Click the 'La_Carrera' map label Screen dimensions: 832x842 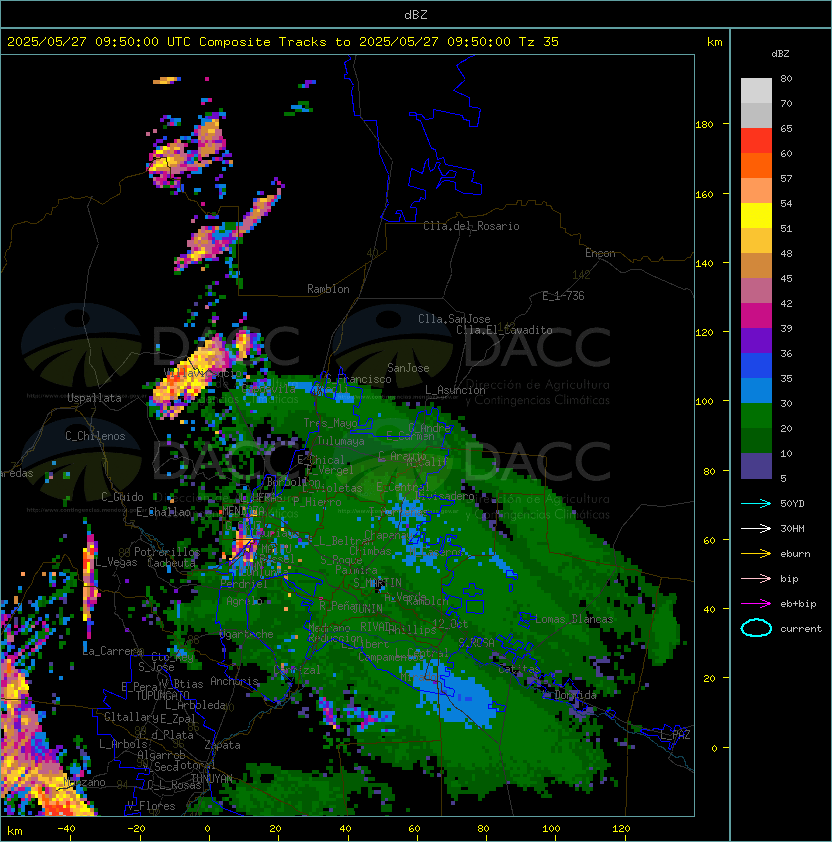coord(112,651)
